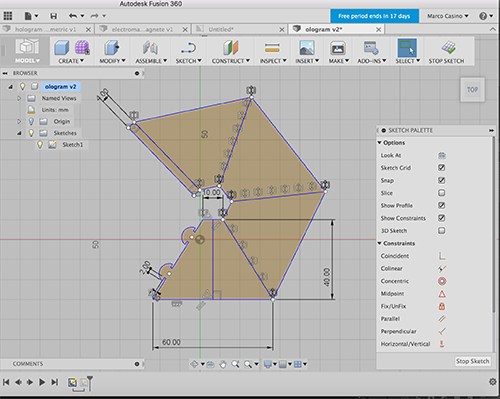Open the Help question mark icon
The height and width of the screenshot is (399, 500).
pos(483,16)
